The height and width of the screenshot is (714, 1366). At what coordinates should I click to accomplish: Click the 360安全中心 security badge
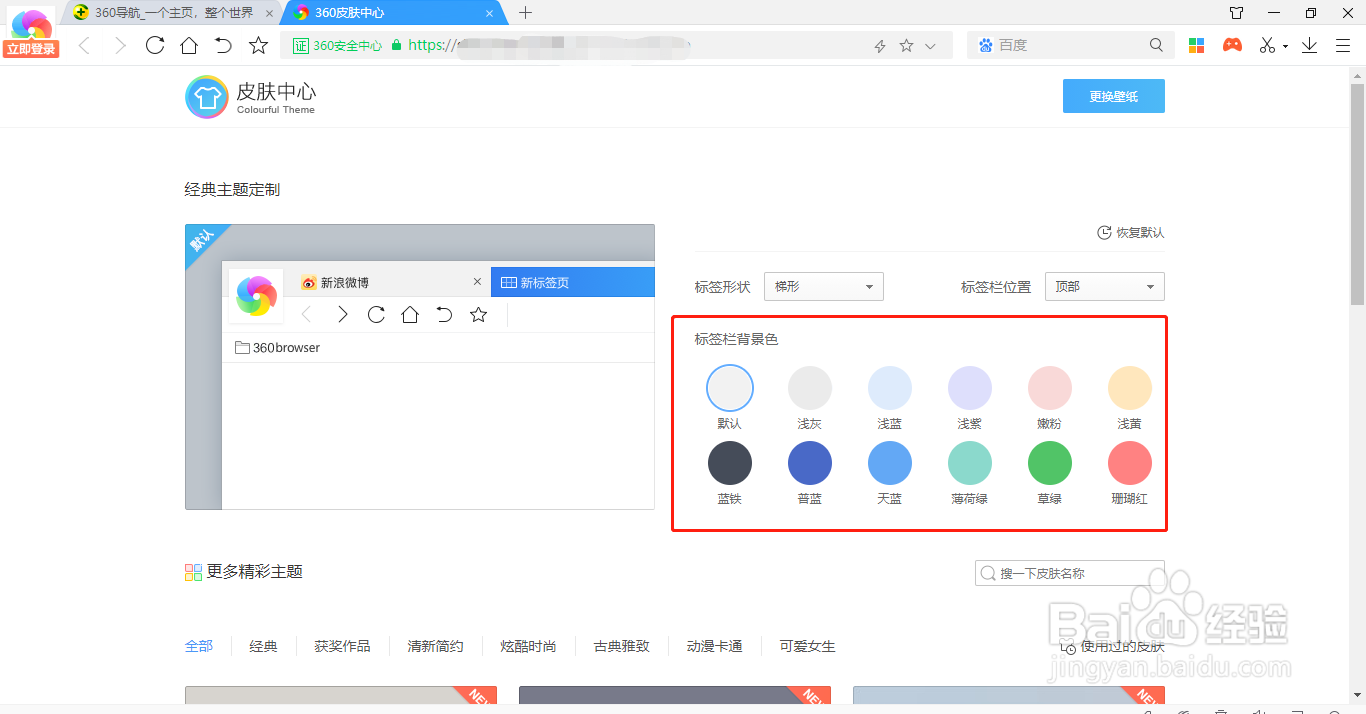coord(339,45)
